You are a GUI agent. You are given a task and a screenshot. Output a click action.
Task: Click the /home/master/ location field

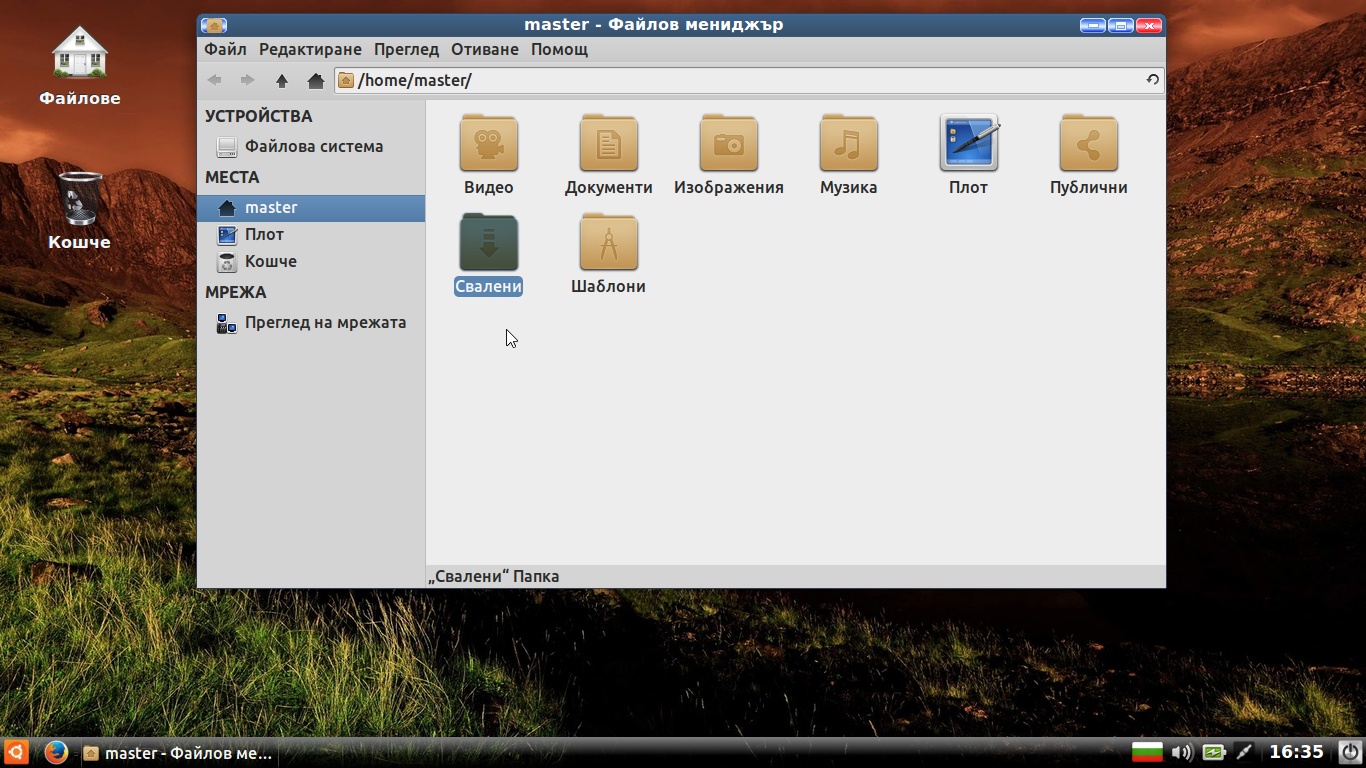click(x=748, y=80)
